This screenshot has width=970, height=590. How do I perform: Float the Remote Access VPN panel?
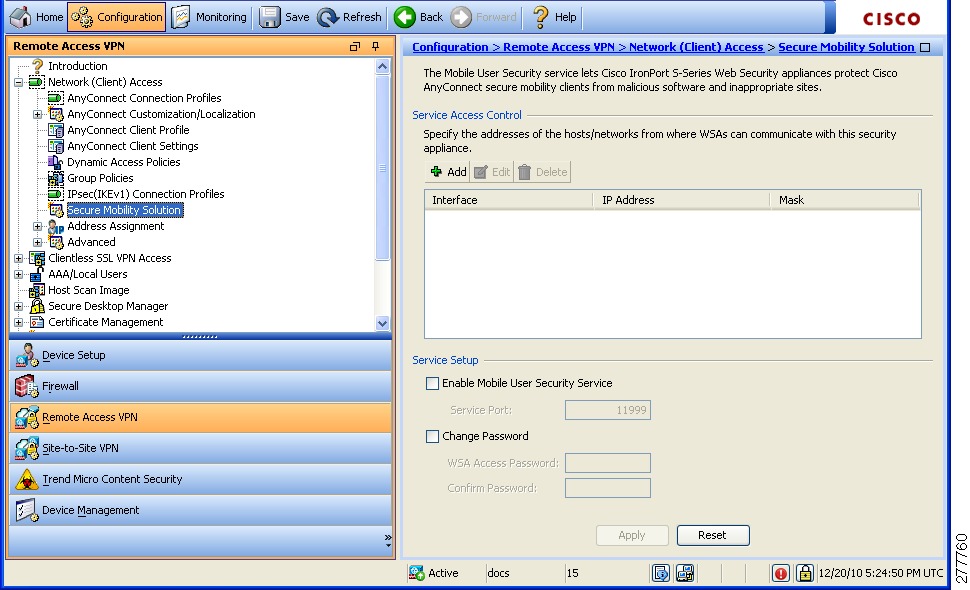[354, 46]
